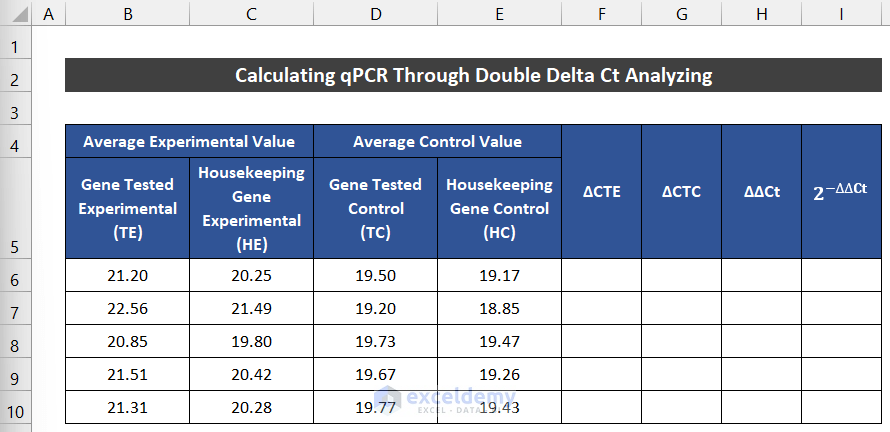Click empty ΔCTC cell in row 7
The height and width of the screenshot is (432, 890).
pyautogui.click(x=681, y=309)
